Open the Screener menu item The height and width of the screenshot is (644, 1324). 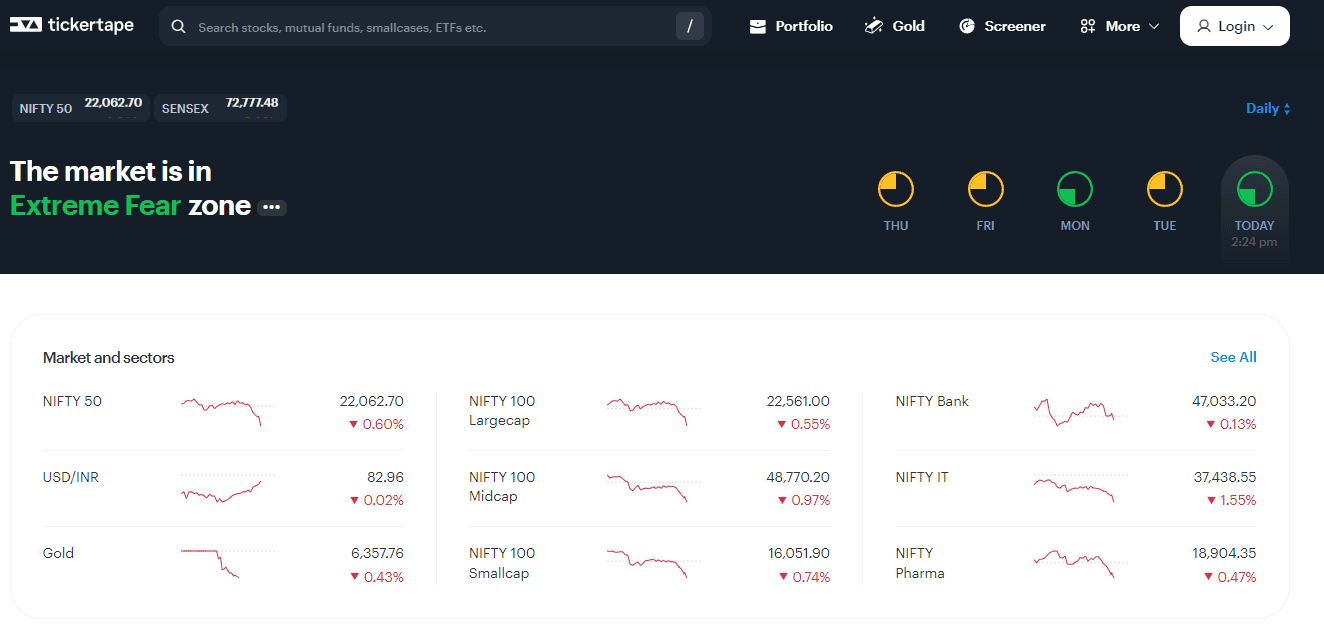pyautogui.click(x=1002, y=26)
